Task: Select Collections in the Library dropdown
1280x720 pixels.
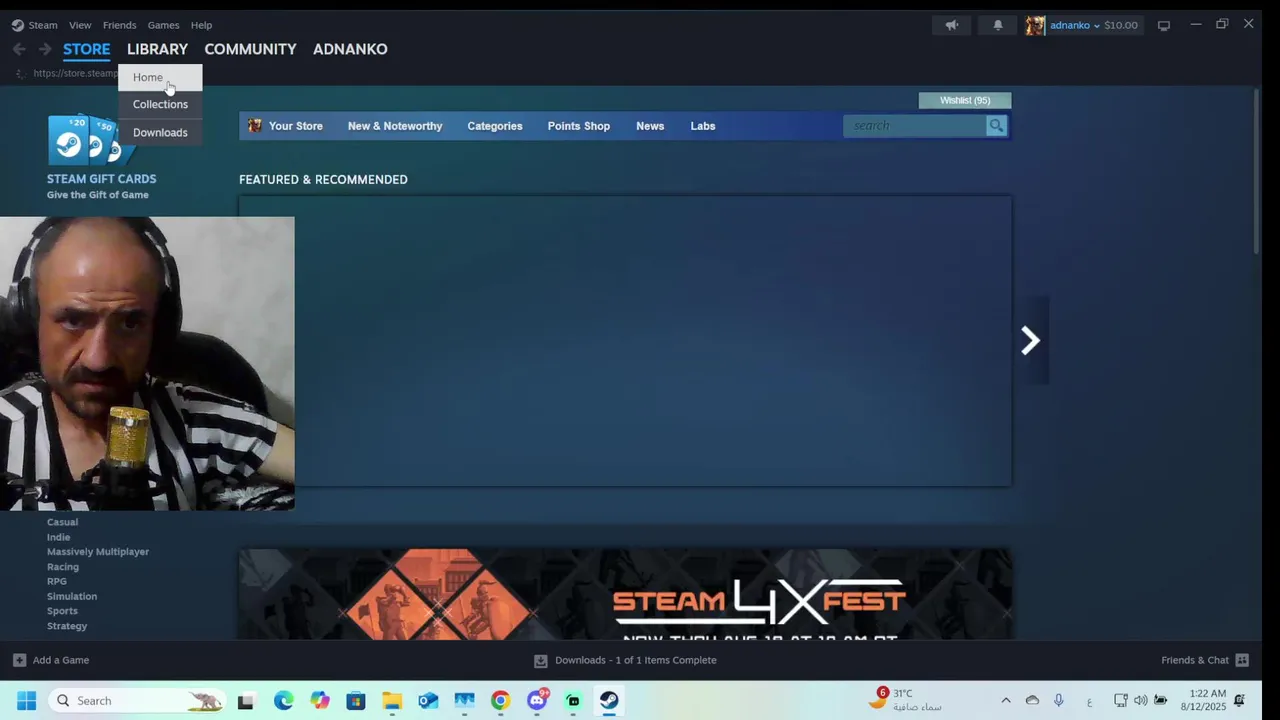Action: (x=160, y=104)
